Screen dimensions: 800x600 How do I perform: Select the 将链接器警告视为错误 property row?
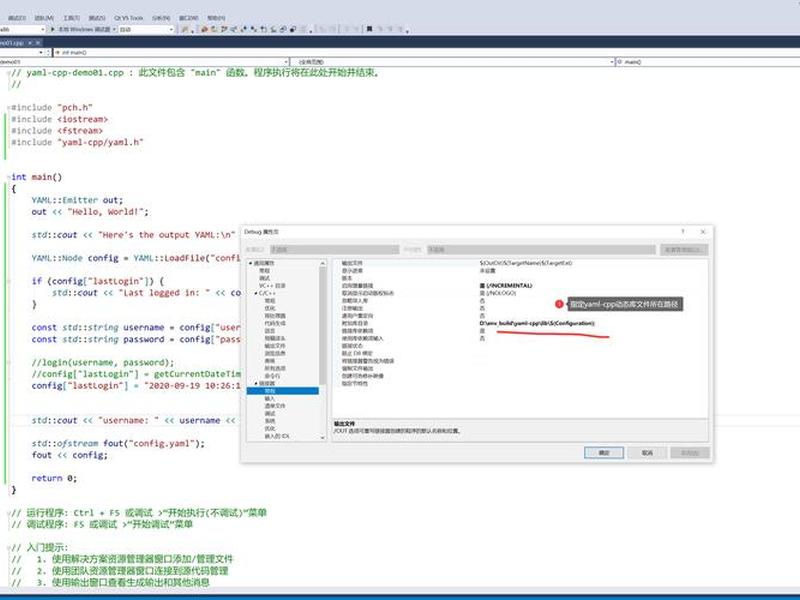tap(520, 361)
